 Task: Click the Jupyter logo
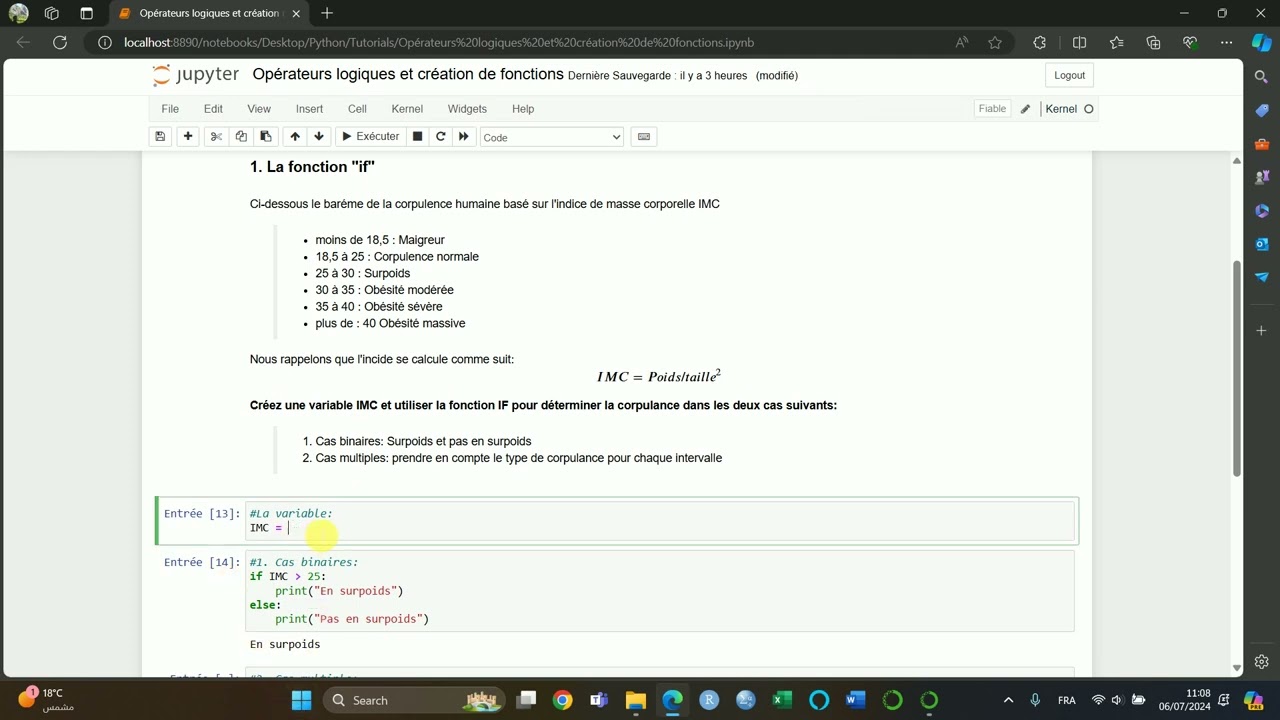tap(196, 75)
